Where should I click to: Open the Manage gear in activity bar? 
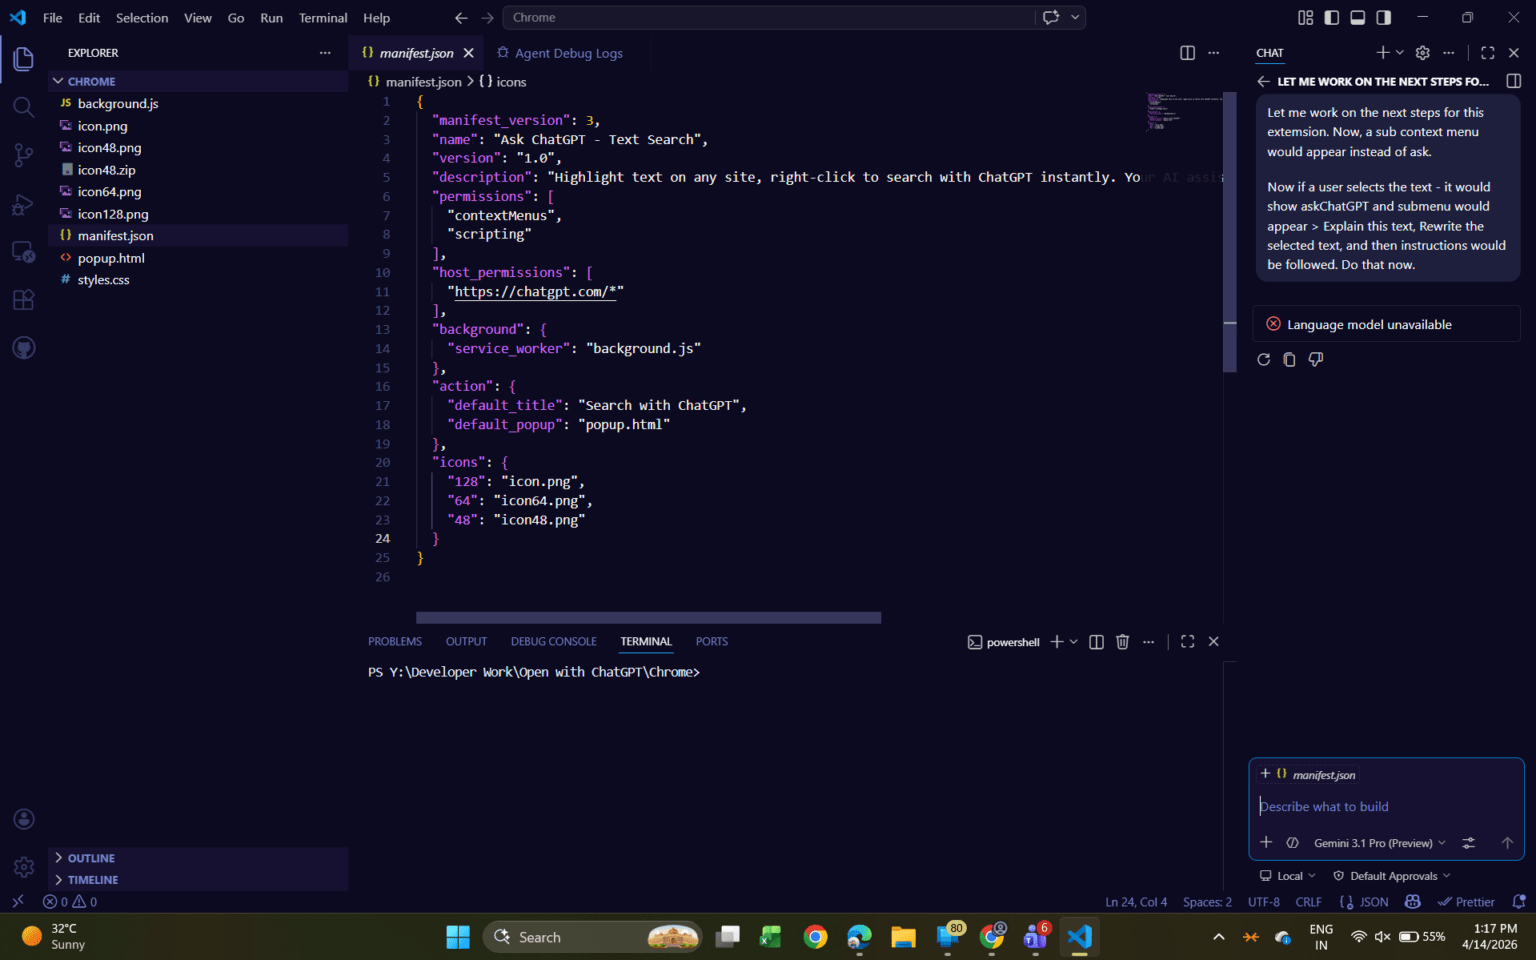[x=24, y=867]
